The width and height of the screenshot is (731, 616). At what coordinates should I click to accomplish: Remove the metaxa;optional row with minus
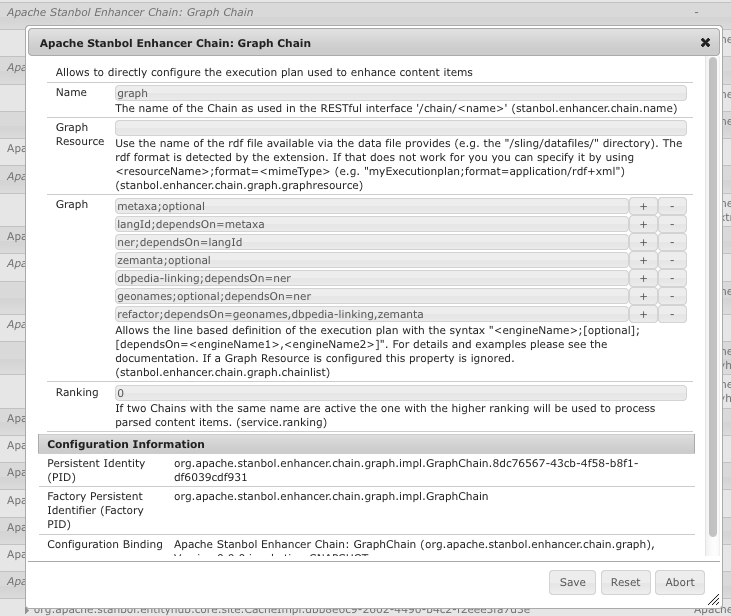click(672, 206)
